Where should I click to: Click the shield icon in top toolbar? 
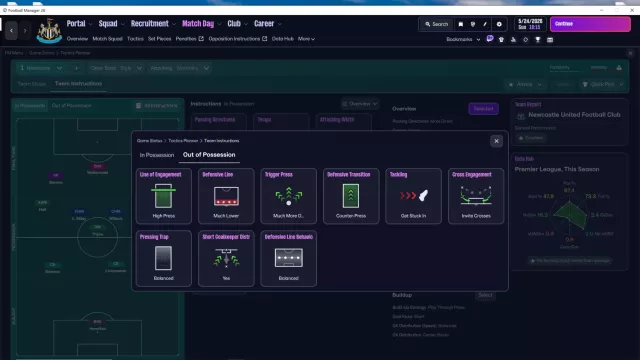coord(473,24)
